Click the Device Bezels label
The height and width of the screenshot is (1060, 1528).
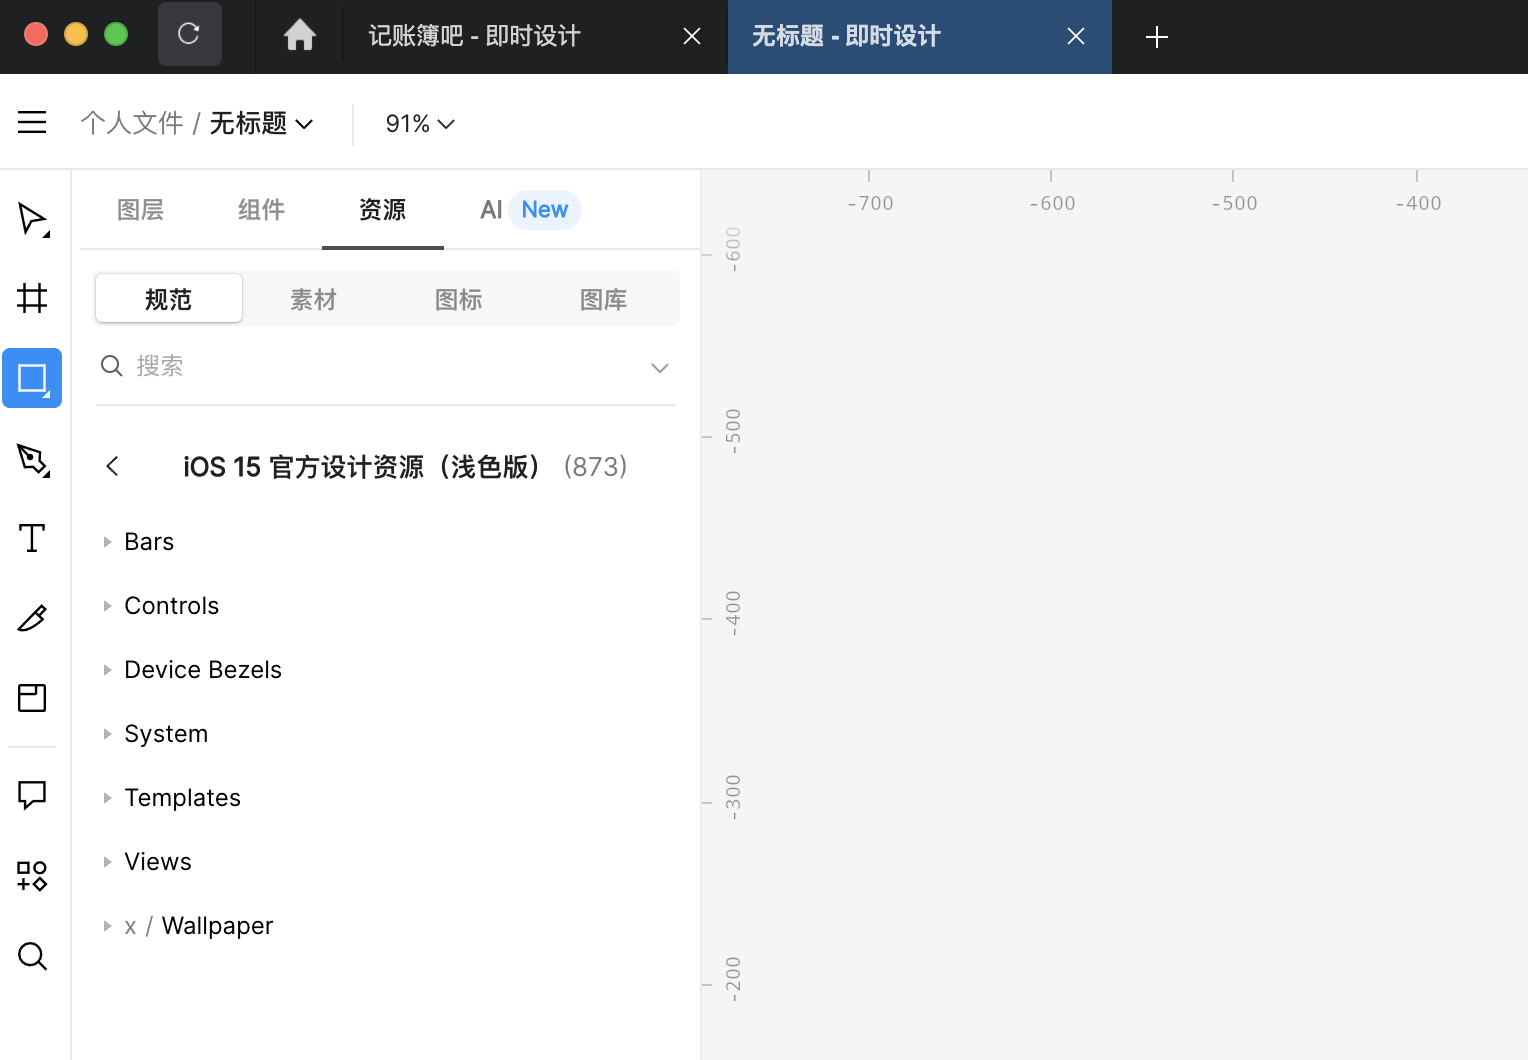point(203,670)
